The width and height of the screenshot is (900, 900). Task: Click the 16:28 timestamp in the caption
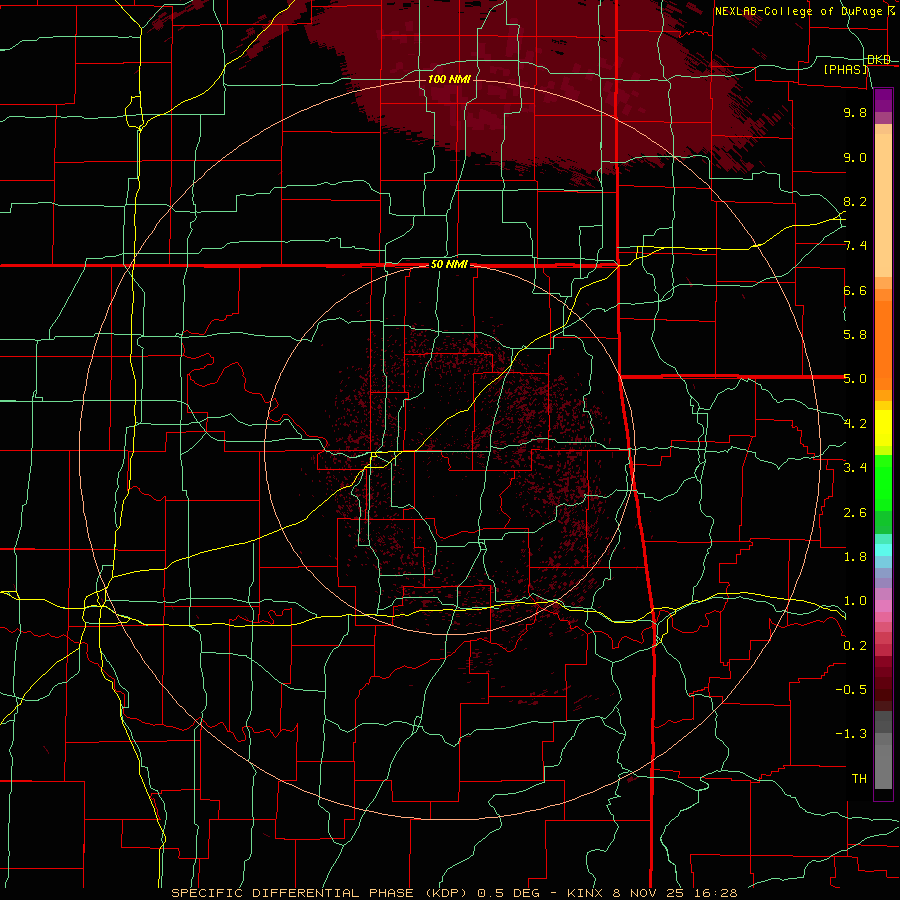(715, 893)
